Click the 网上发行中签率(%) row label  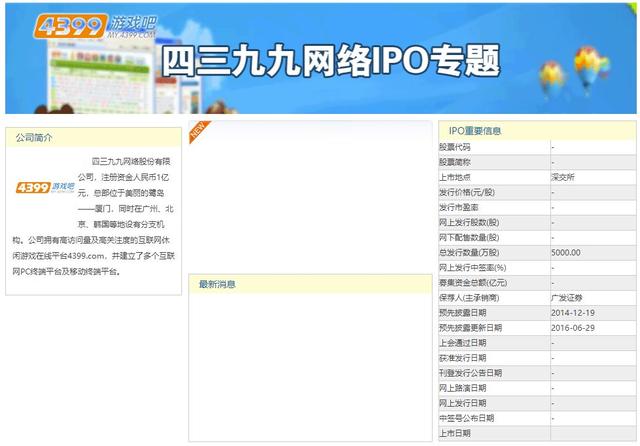(x=473, y=268)
